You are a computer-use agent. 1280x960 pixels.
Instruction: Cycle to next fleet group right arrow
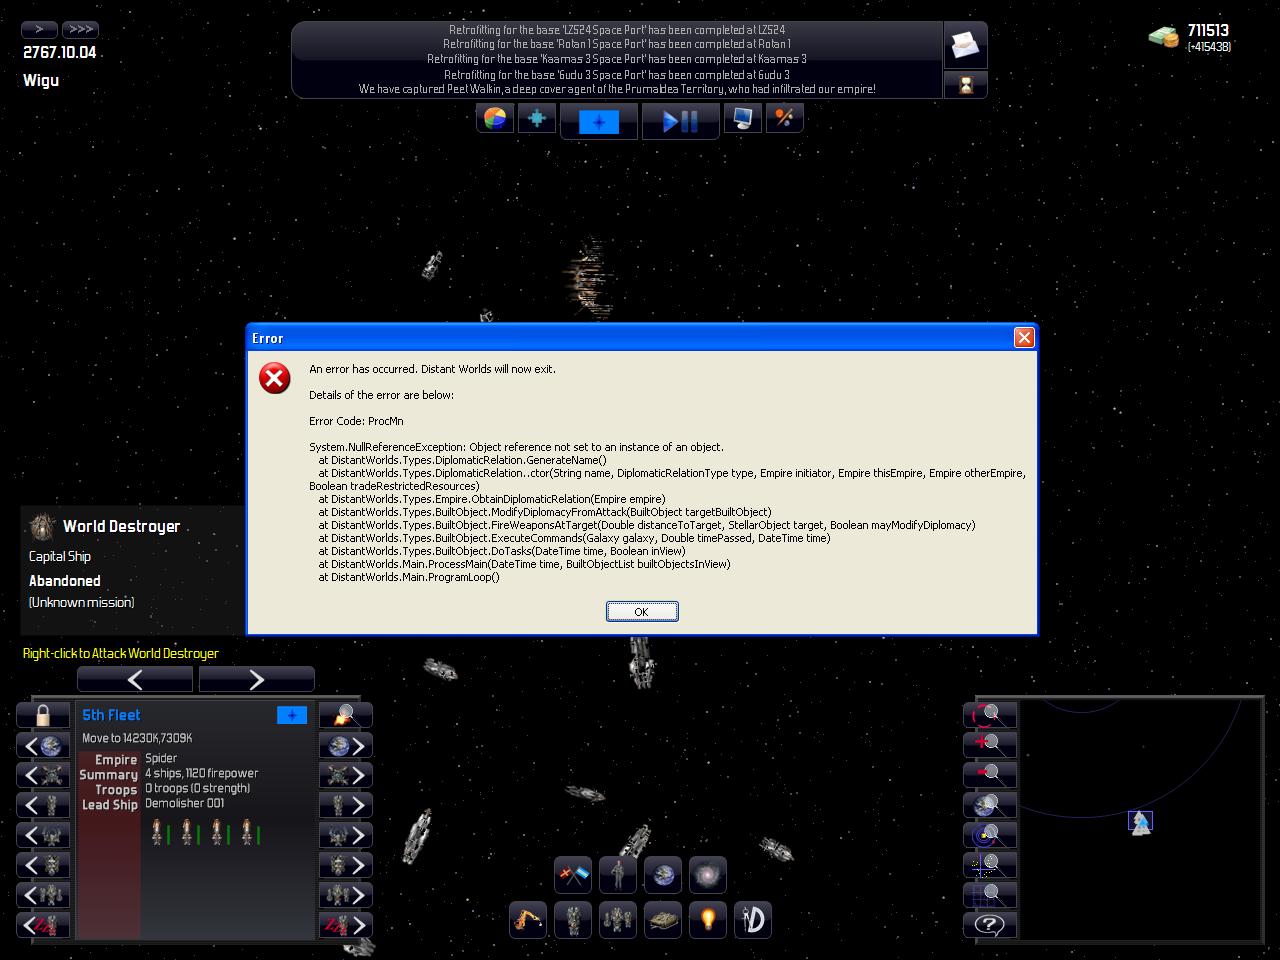click(x=346, y=895)
